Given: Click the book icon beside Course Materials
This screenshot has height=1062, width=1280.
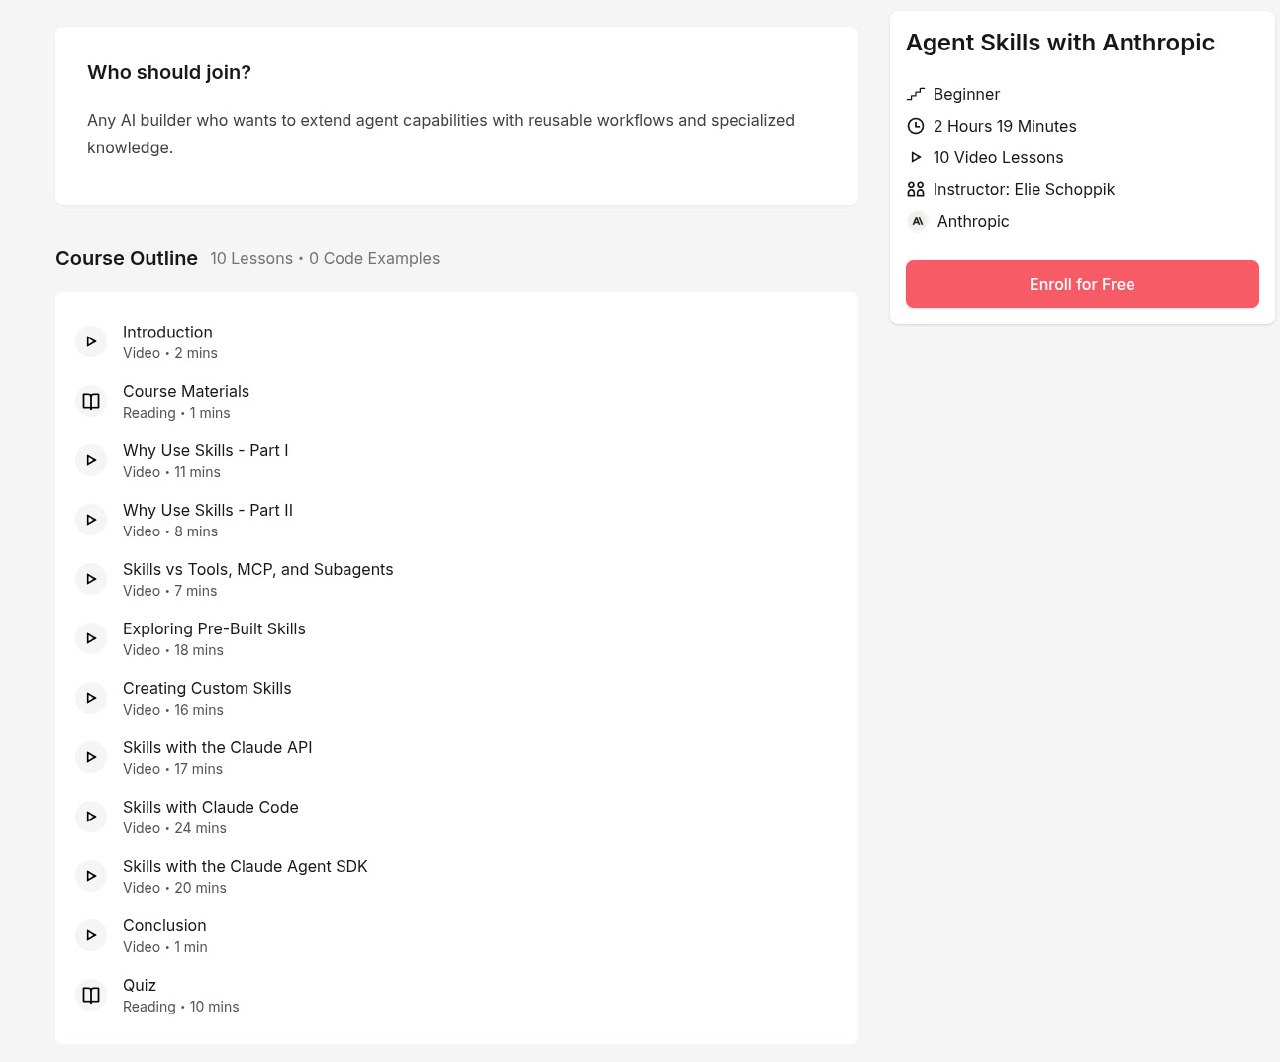Looking at the screenshot, I should pos(91,401).
